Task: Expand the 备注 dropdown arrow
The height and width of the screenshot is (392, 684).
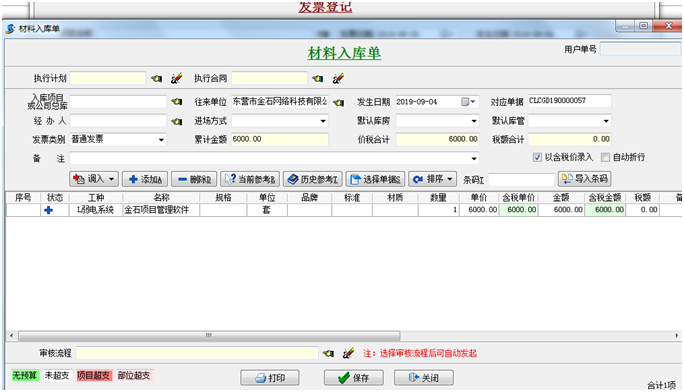Action: [x=474, y=158]
